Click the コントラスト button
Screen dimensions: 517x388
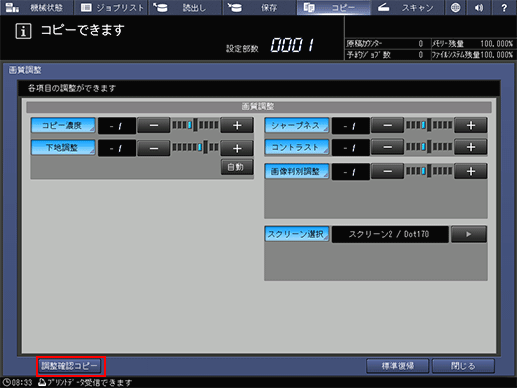[297, 147]
